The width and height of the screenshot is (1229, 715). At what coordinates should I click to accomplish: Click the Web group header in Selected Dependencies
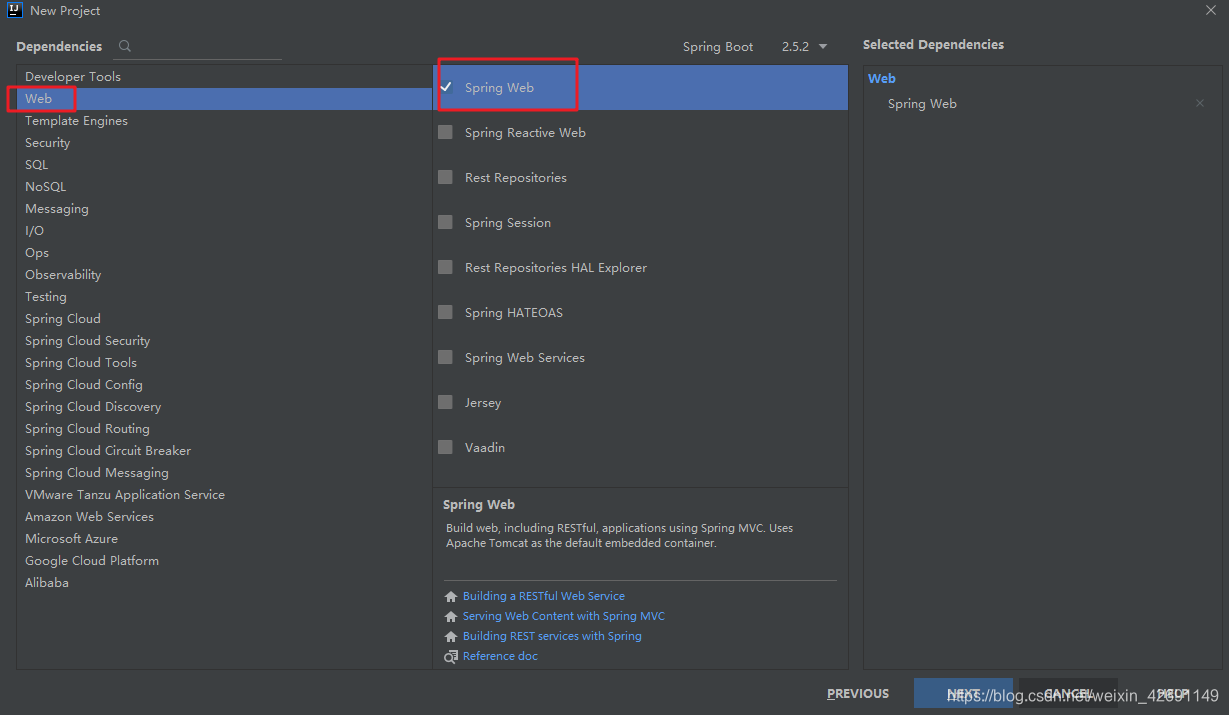pyautogui.click(x=882, y=78)
